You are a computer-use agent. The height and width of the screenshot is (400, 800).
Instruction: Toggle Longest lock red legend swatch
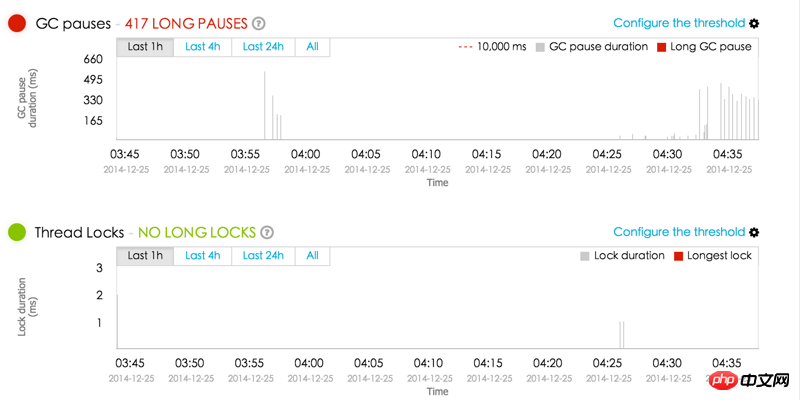tap(677, 256)
